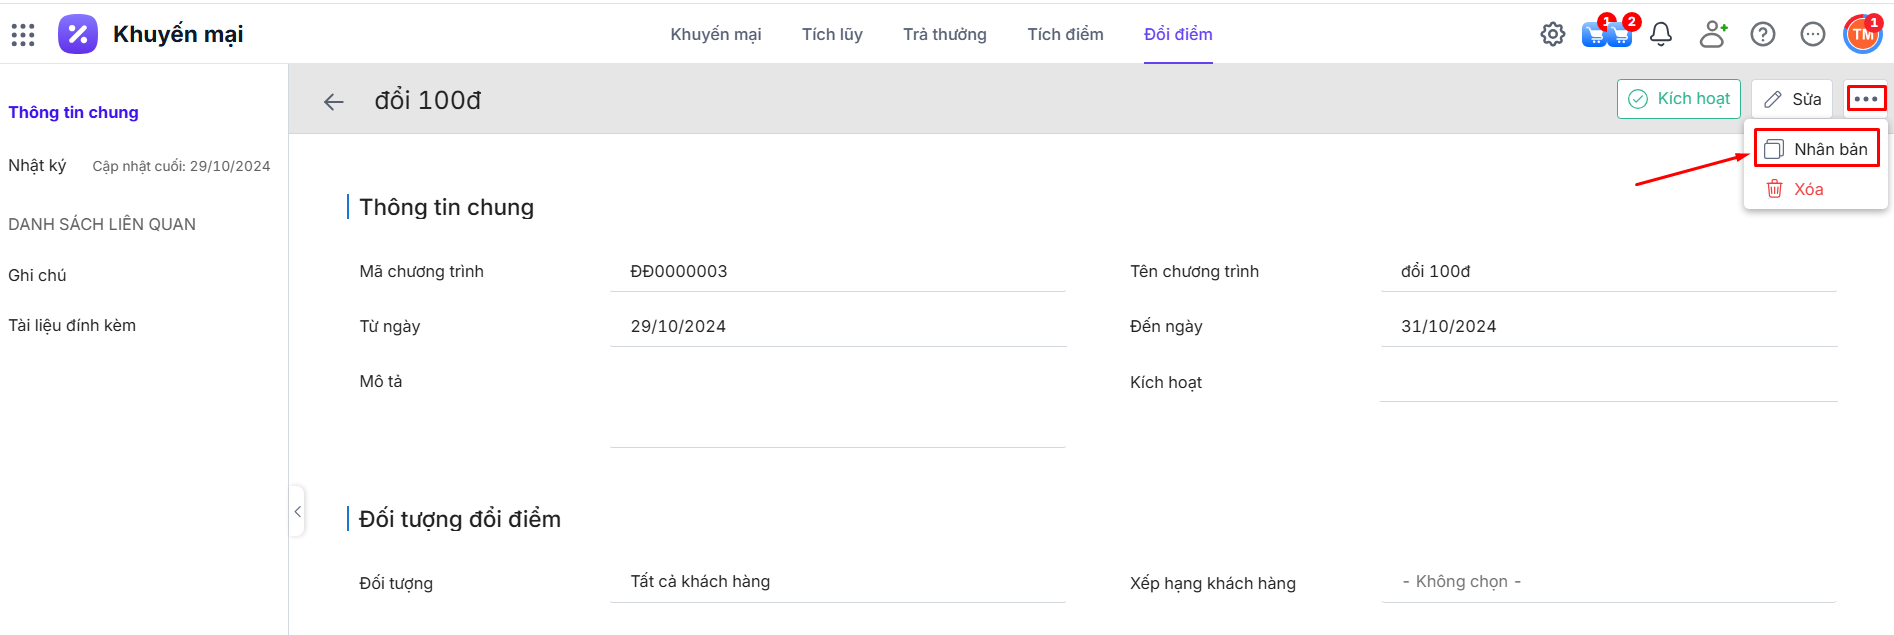This screenshot has height=635, width=1894.
Task: Choose Xóa to delete the program
Action: (1808, 189)
